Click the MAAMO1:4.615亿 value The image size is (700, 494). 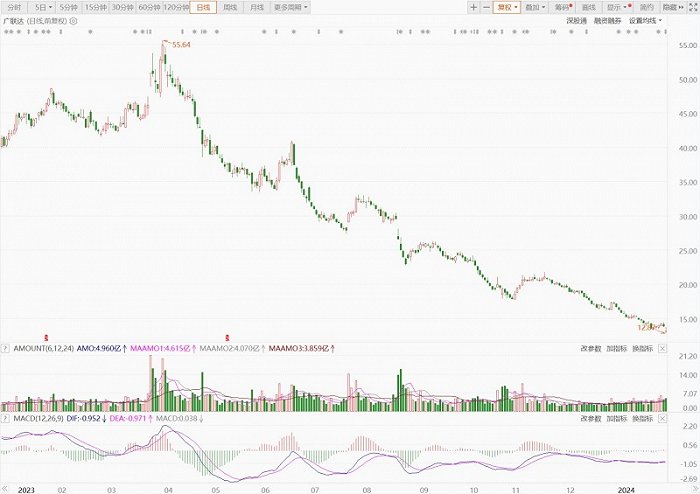[x=160, y=349]
